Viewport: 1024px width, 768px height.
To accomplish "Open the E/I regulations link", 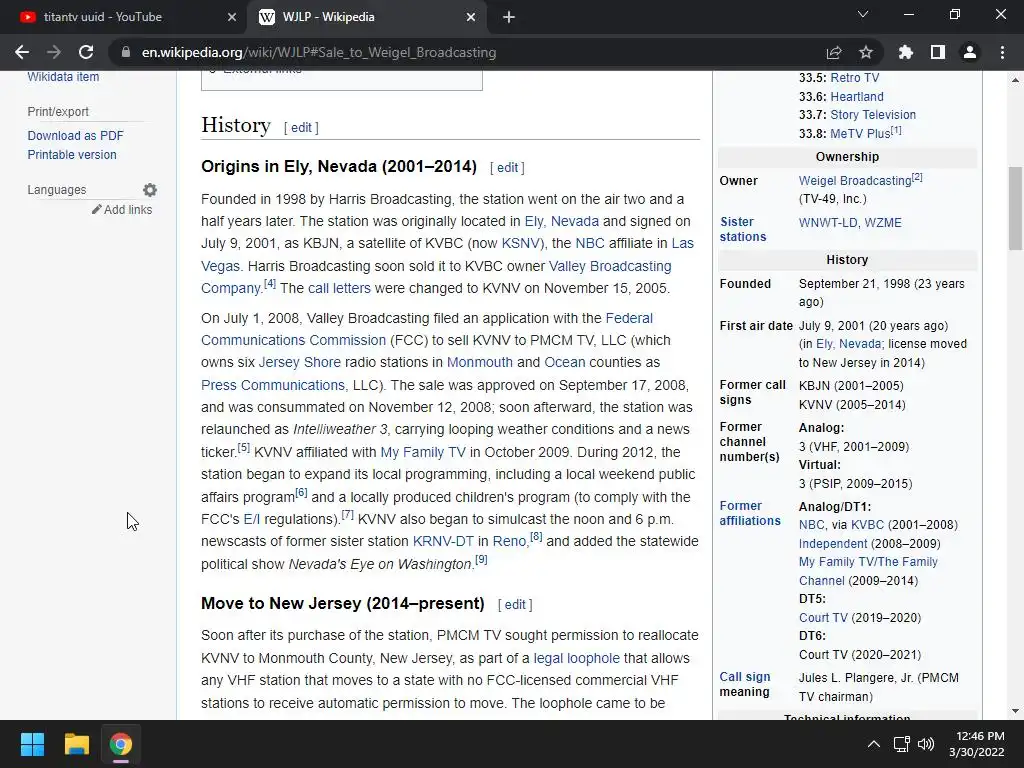I will (x=251, y=520).
